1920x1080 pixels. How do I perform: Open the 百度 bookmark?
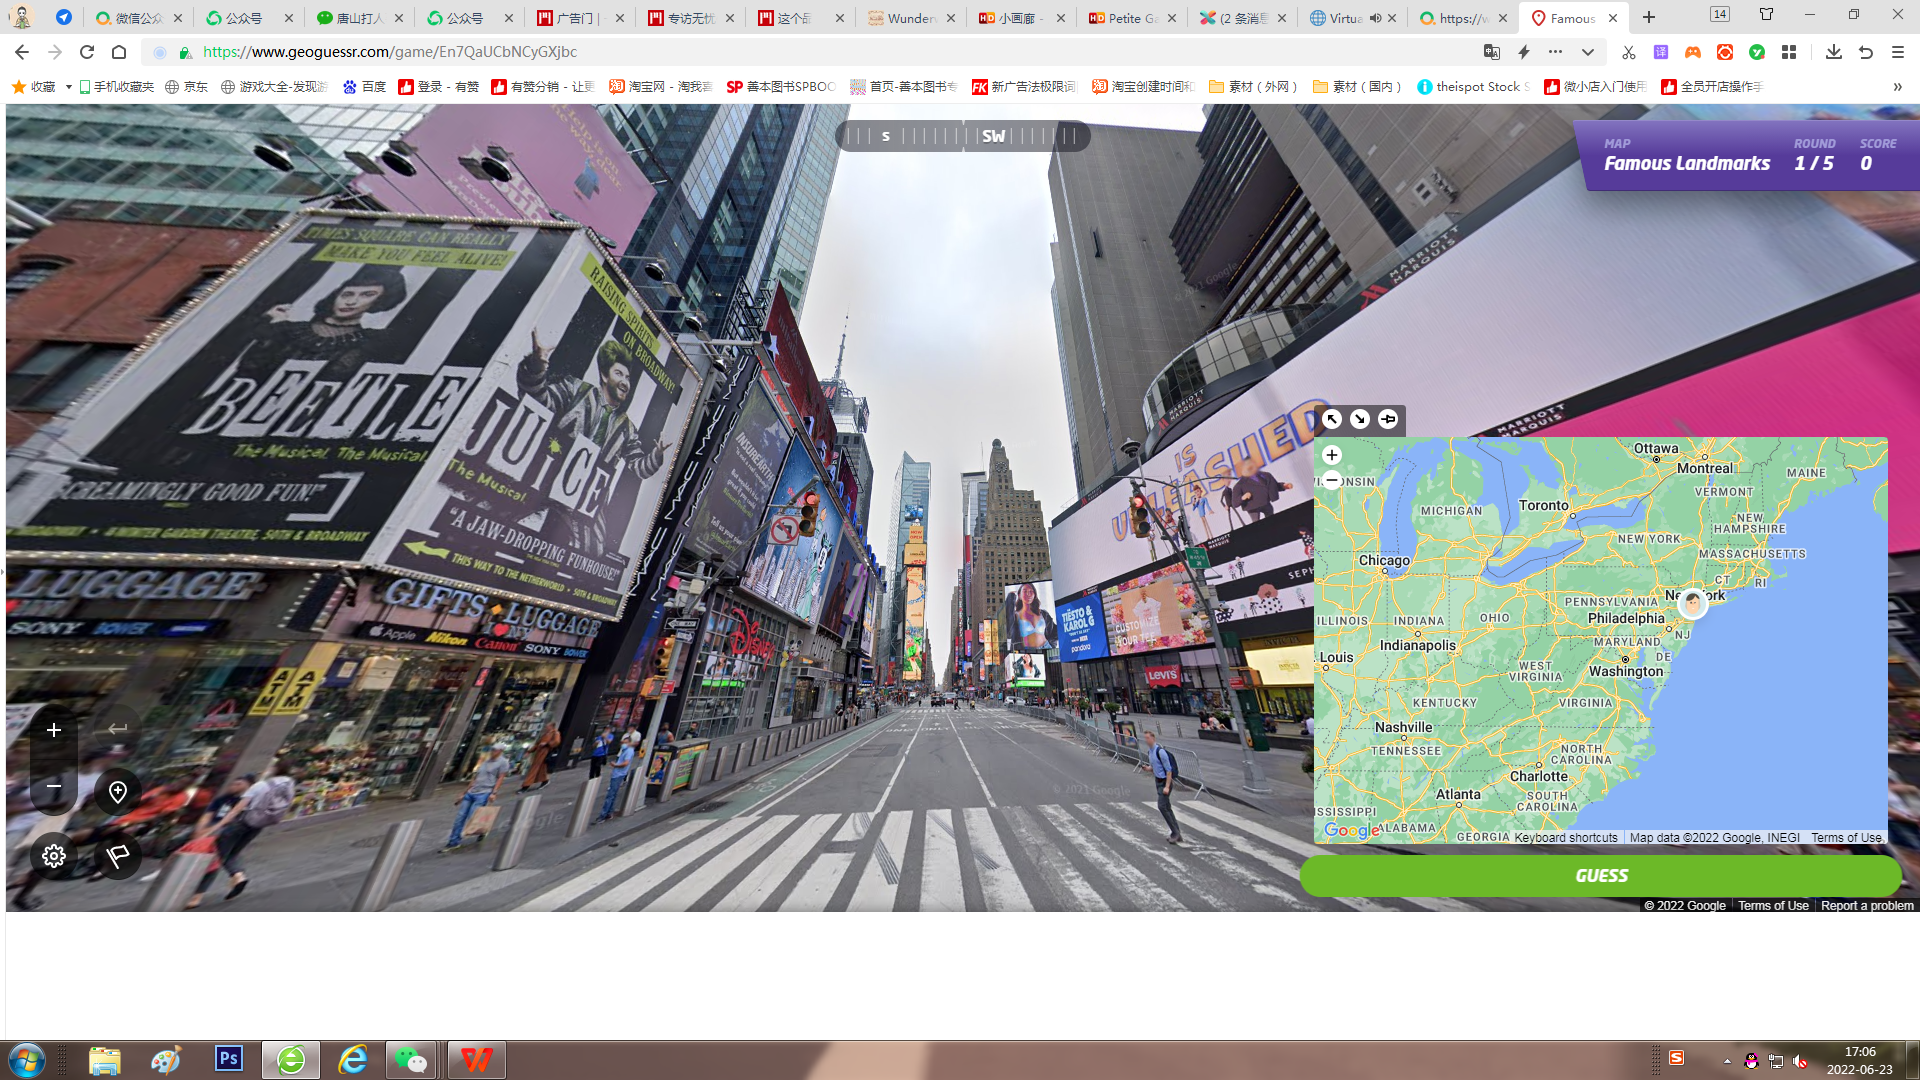pyautogui.click(x=364, y=87)
